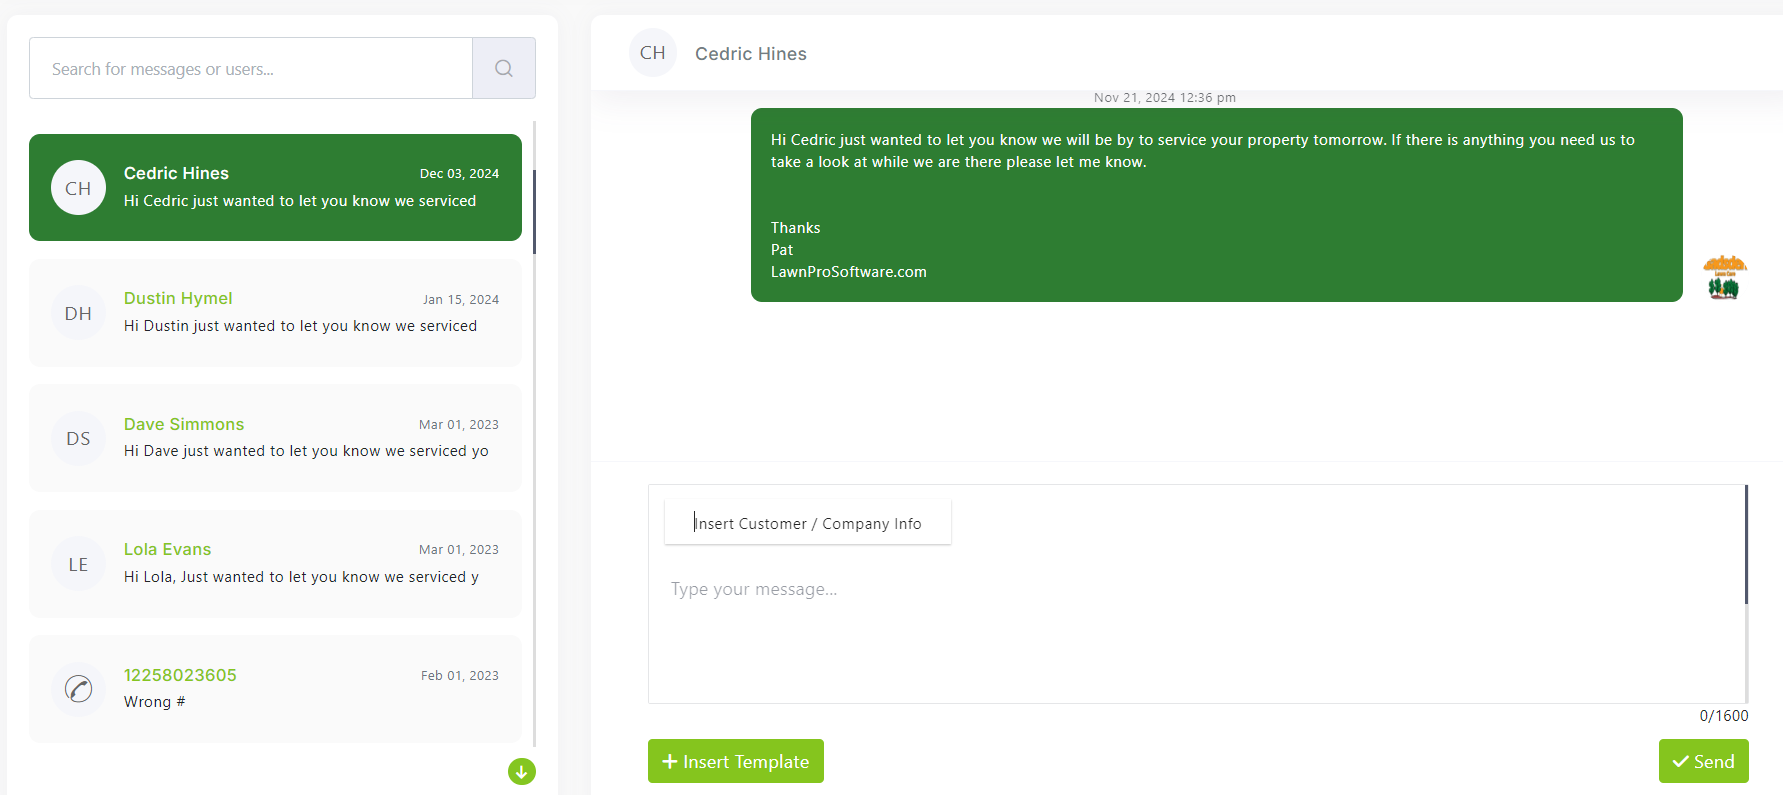Open the Dustin Hymel conversation
Image resolution: width=1783 pixels, height=795 pixels.
pos(275,313)
